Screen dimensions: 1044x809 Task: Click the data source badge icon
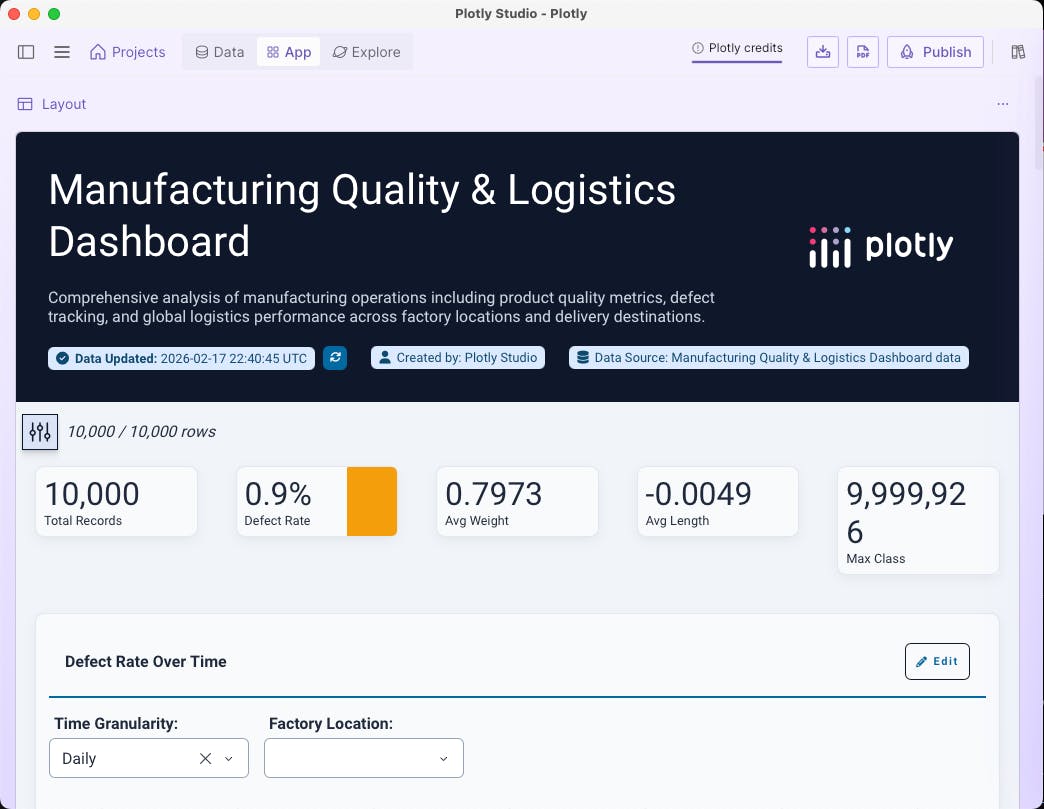pyautogui.click(x=582, y=357)
